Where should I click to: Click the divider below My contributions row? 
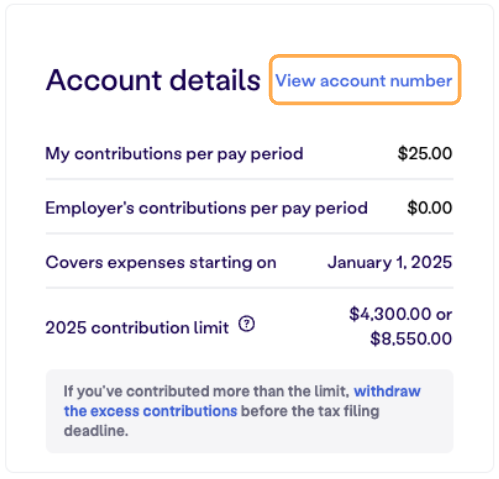pos(249,179)
